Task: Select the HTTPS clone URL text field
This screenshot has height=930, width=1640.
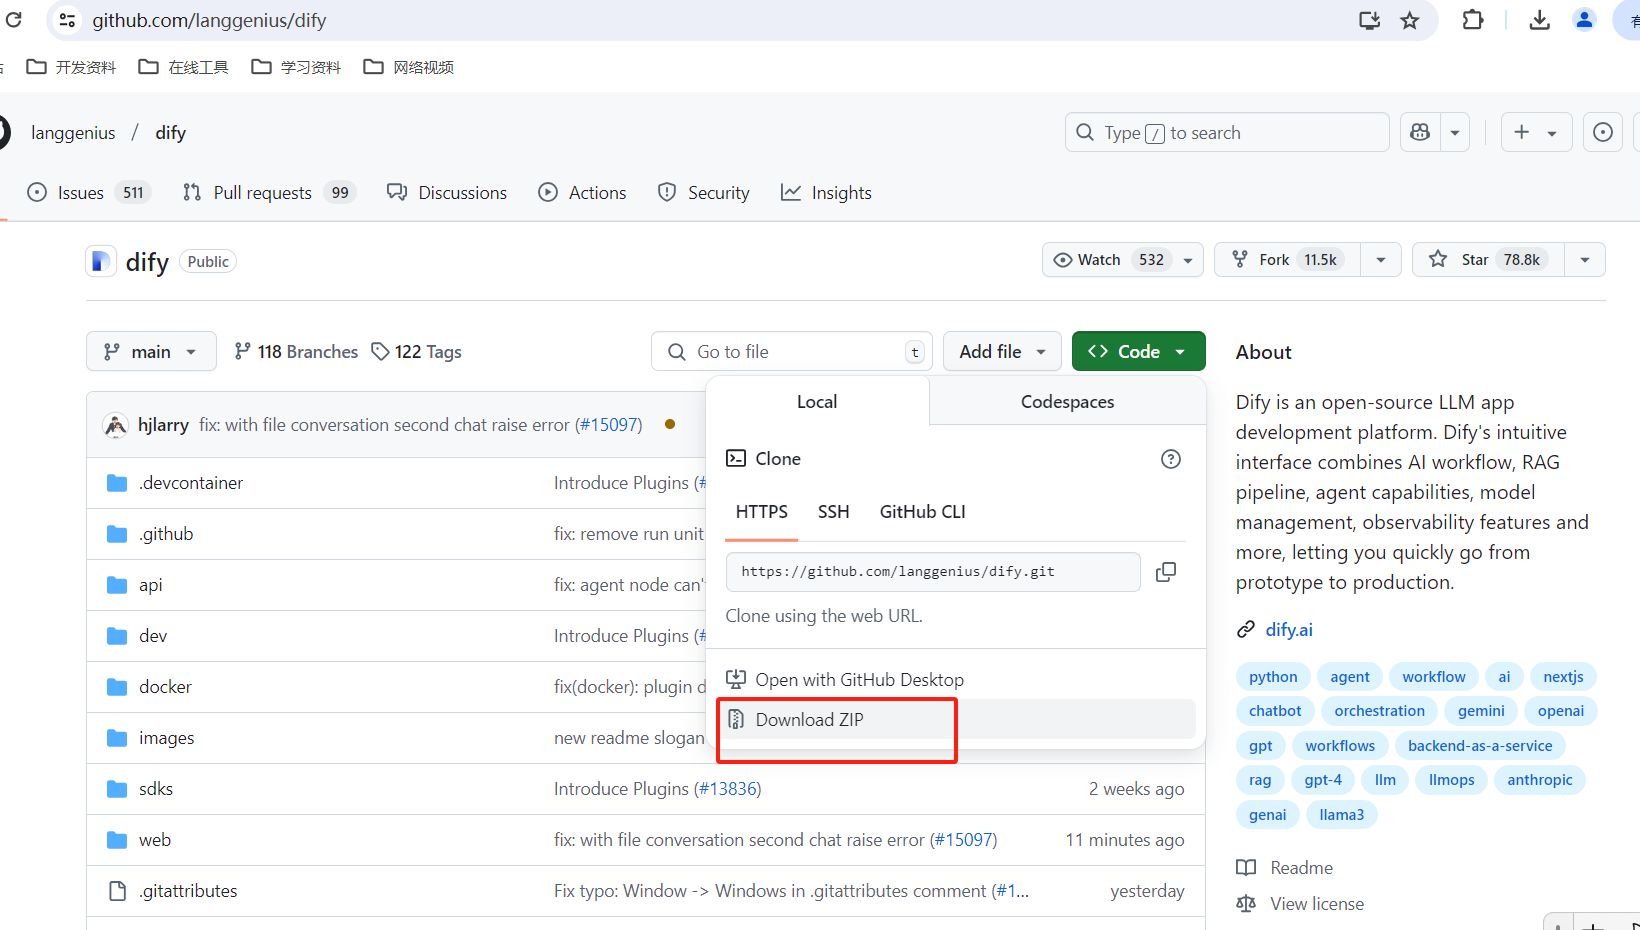Action: coord(933,572)
